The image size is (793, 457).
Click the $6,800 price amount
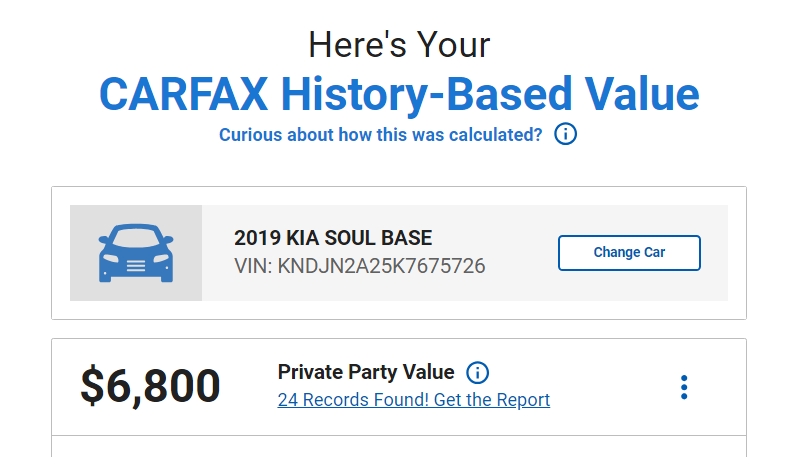point(150,386)
